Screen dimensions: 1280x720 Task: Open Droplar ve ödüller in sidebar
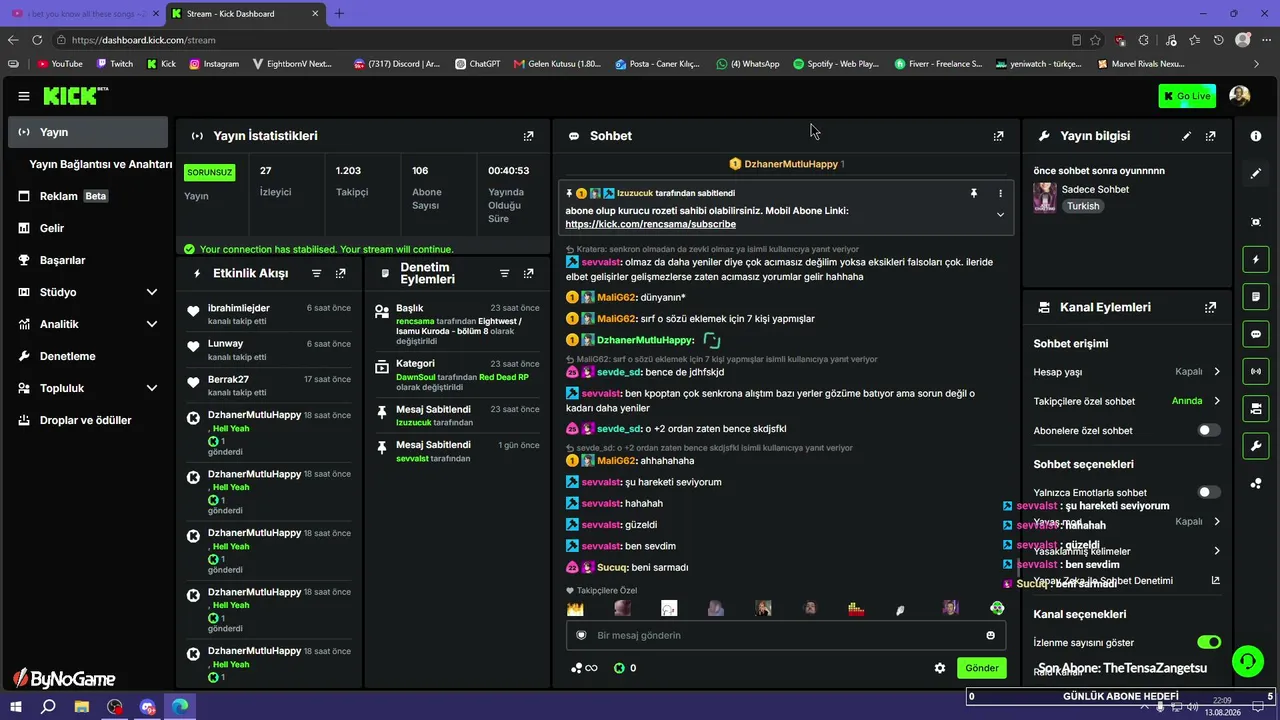(x=88, y=420)
